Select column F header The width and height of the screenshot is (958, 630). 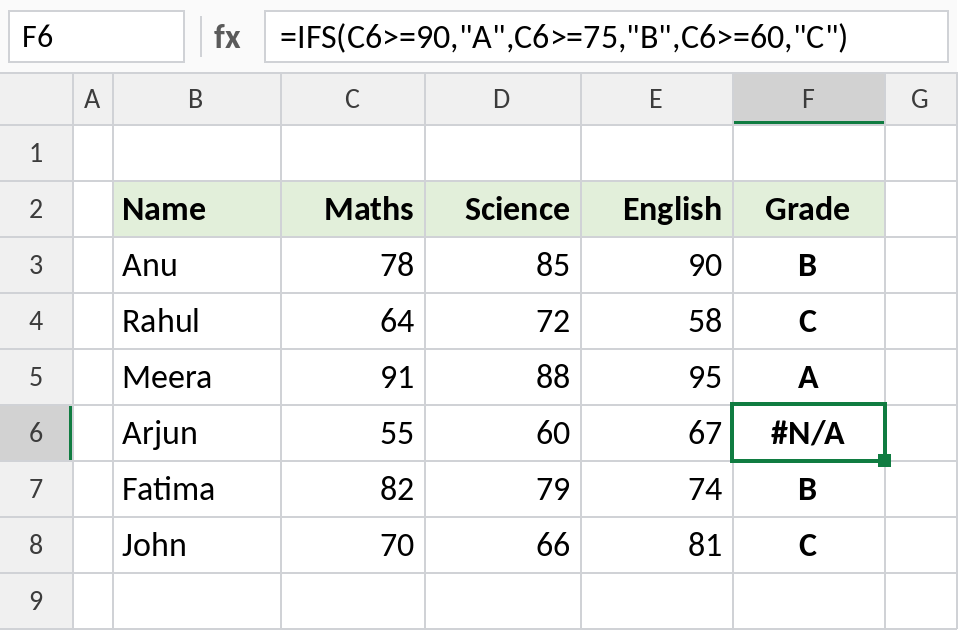click(809, 99)
